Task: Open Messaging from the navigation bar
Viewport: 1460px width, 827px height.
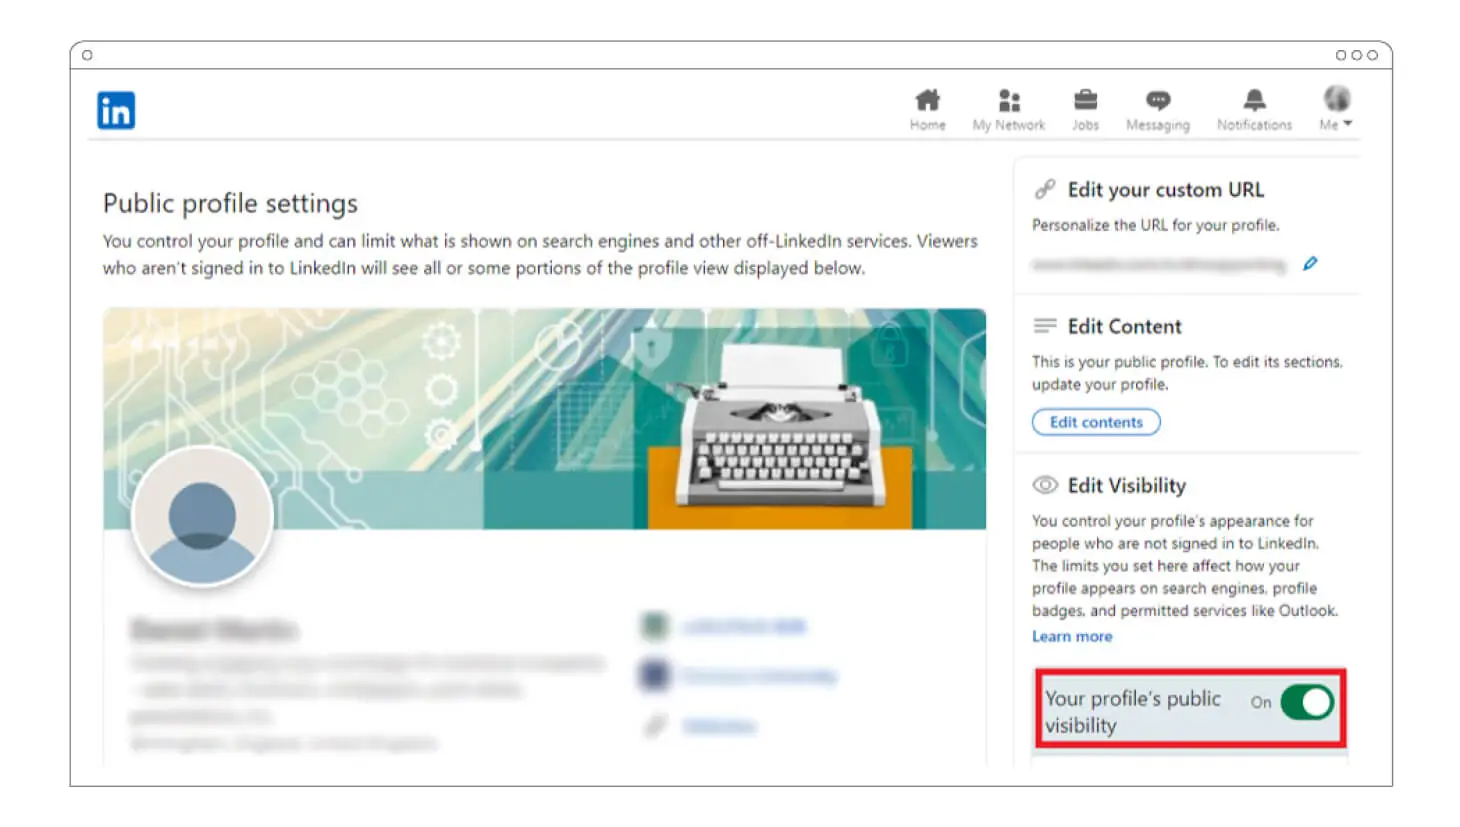Action: [x=1157, y=110]
